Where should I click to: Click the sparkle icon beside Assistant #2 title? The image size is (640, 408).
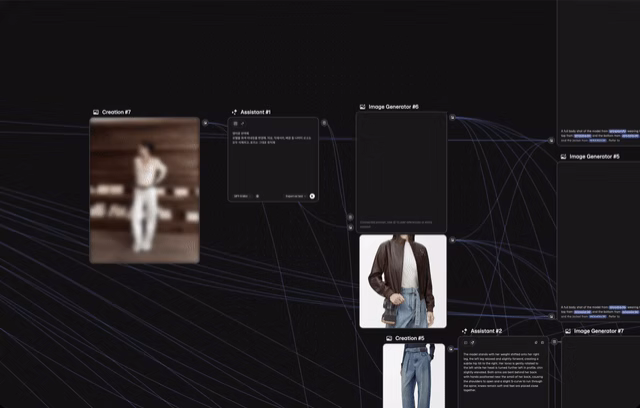coord(464,331)
